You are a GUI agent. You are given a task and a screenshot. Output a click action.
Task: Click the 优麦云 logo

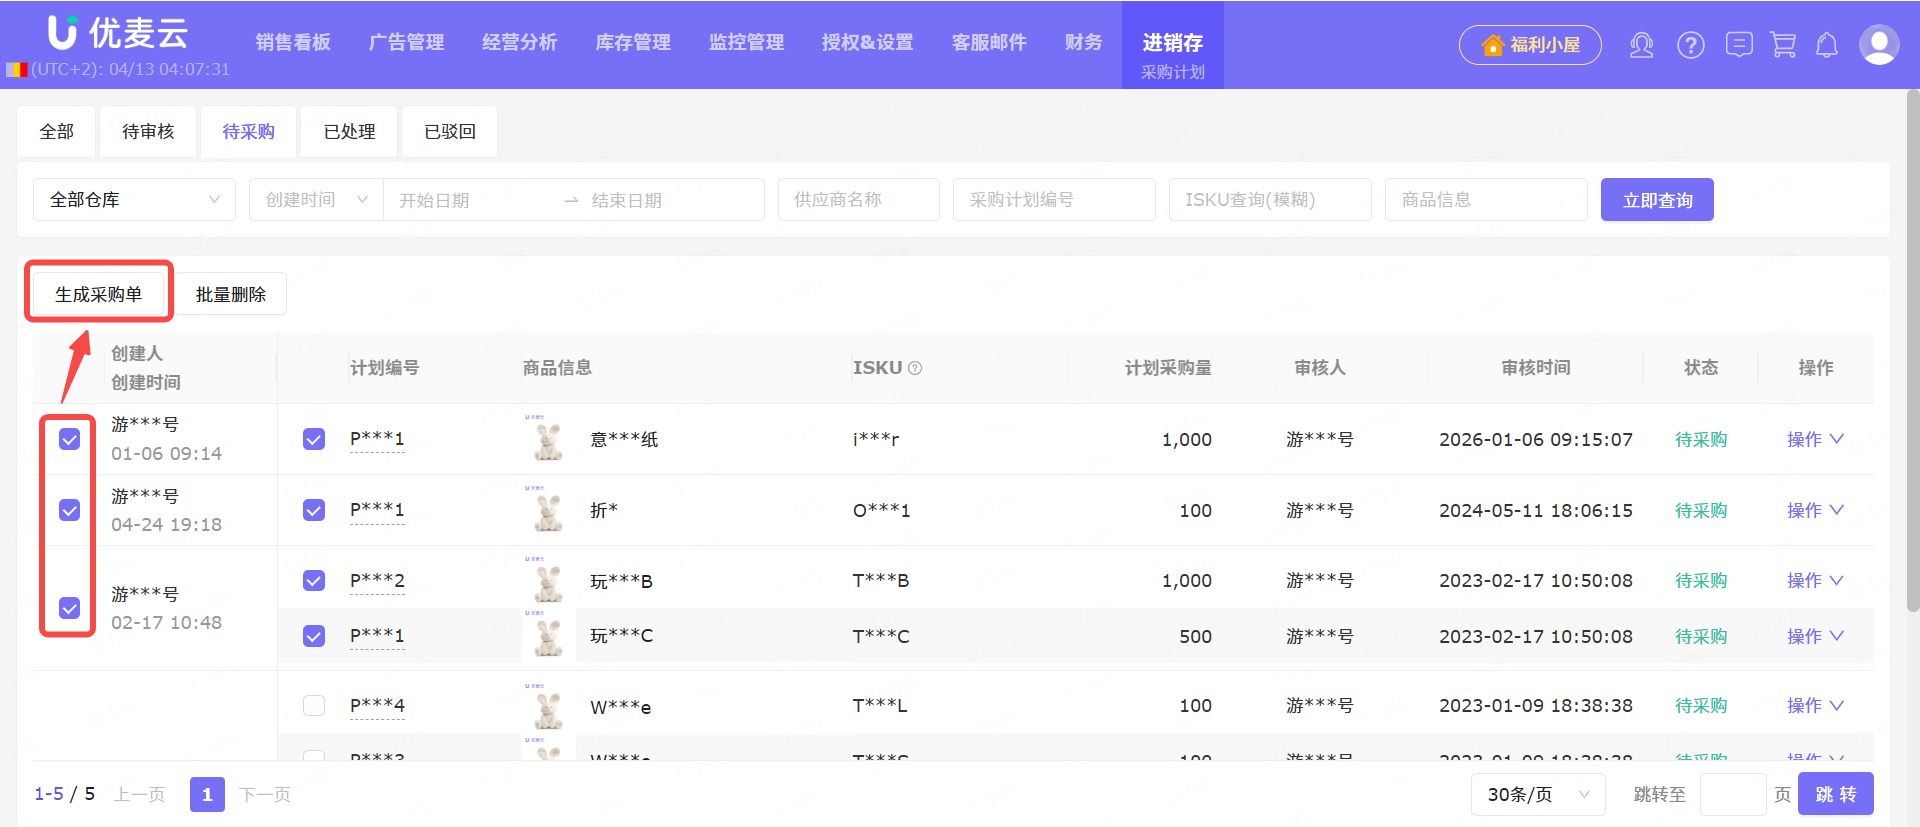[118, 33]
